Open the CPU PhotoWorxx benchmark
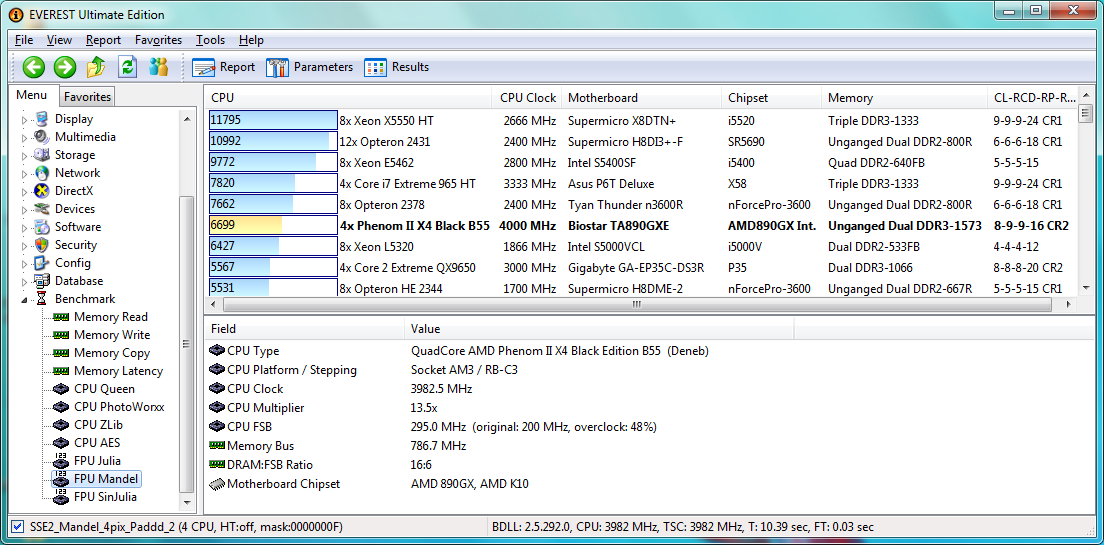 coord(119,406)
